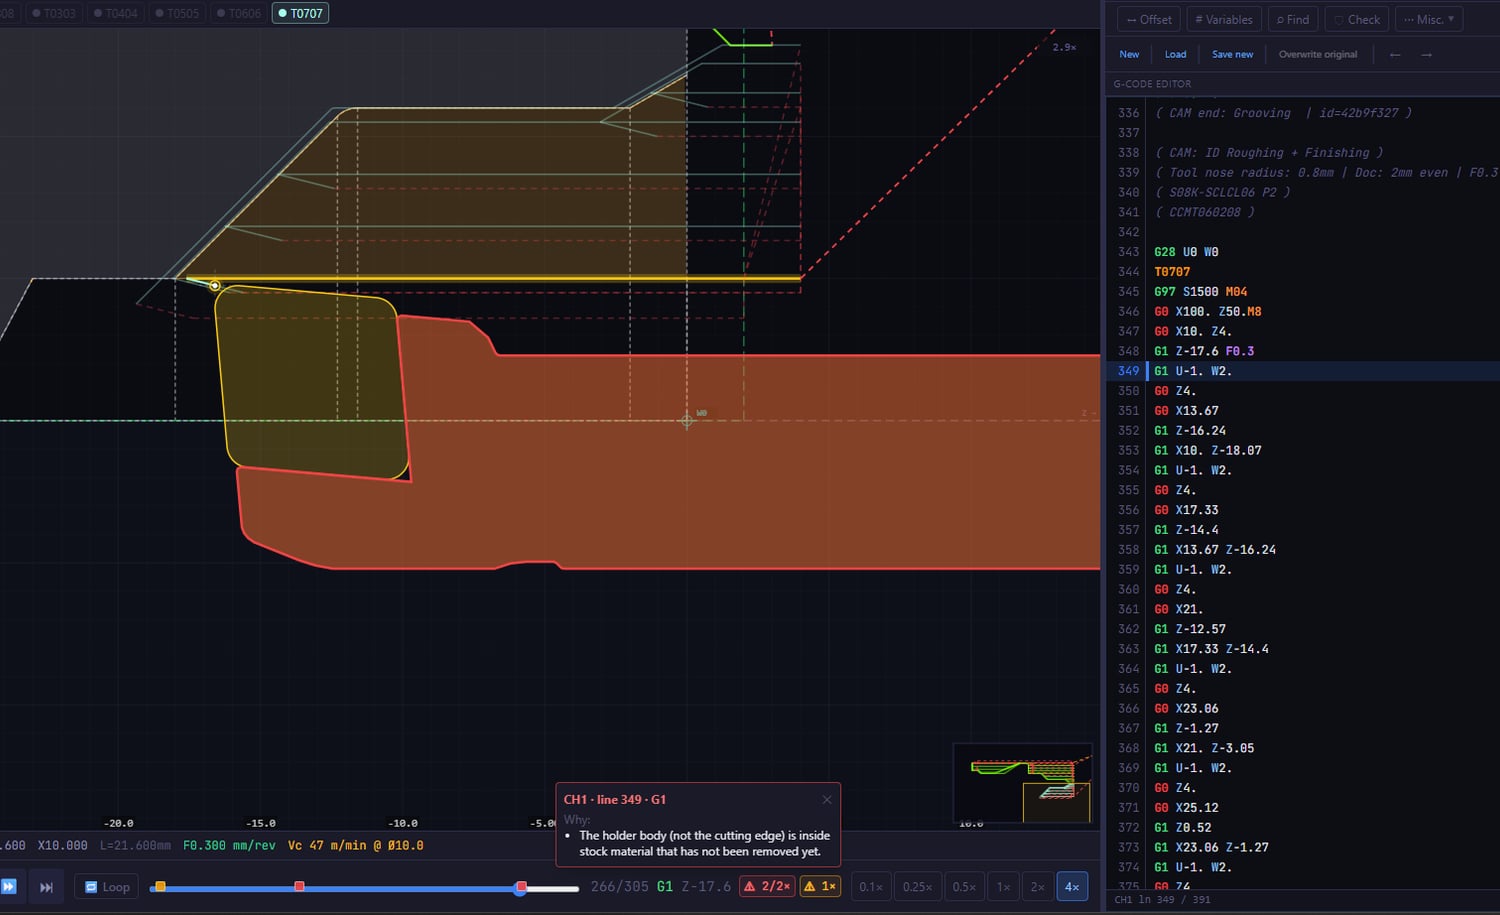Close the line 349 collision popup
Viewport: 1500px width, 915px height.
pos(827,799)
